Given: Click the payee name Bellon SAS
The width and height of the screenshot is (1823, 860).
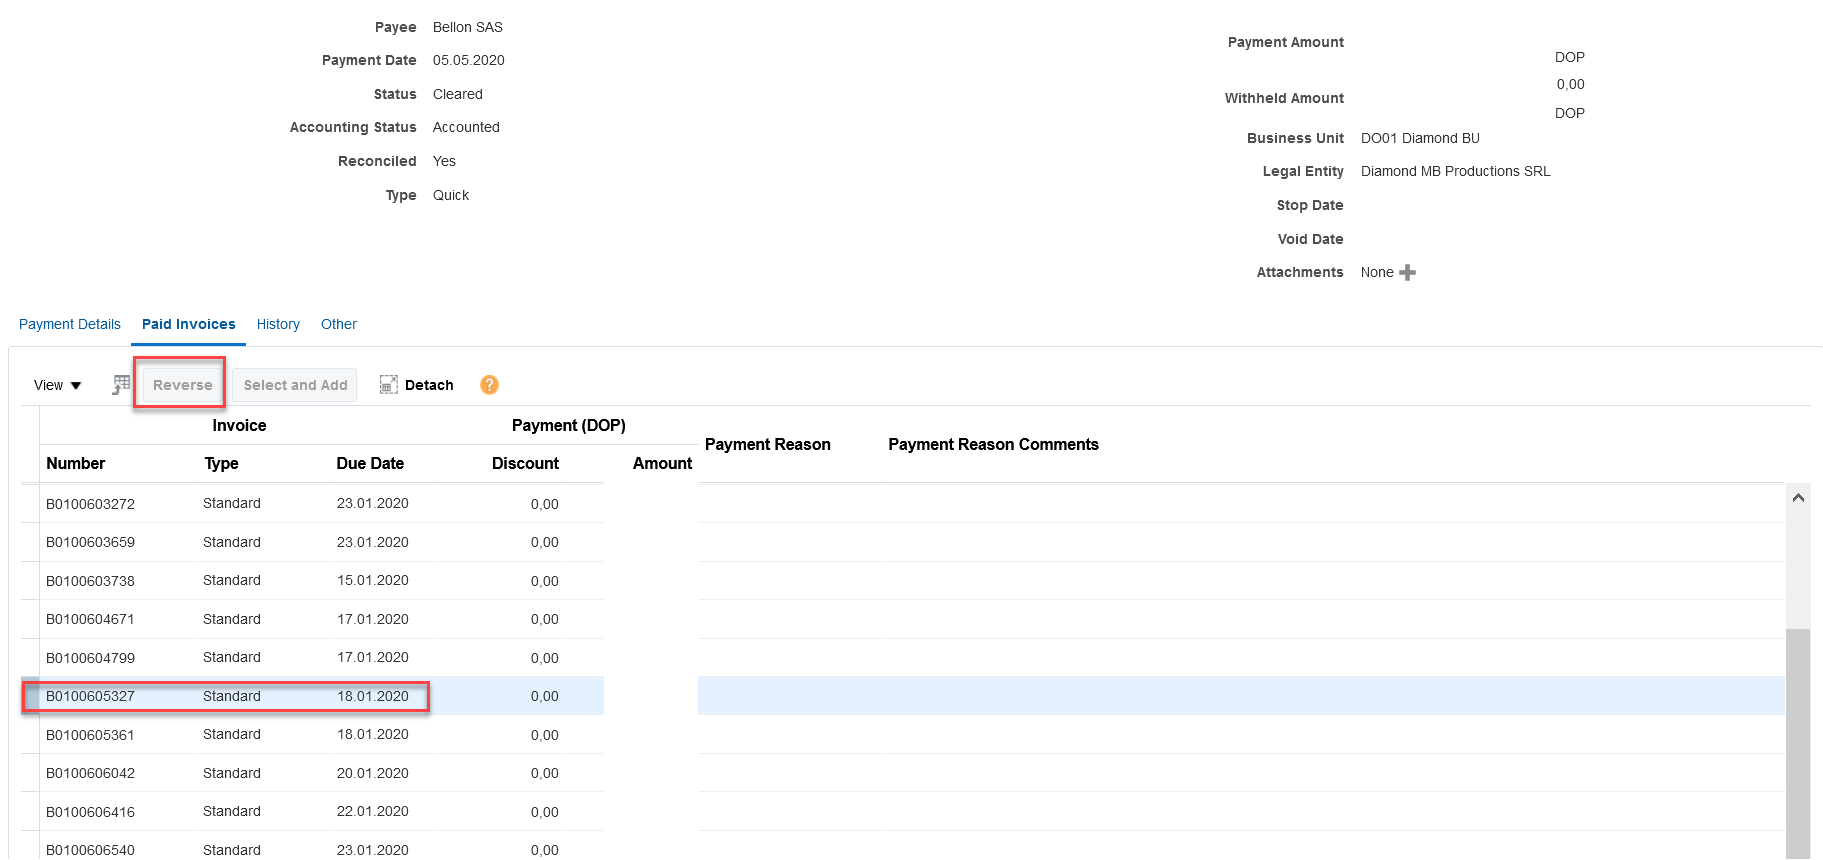Looking at the screenshot, I should [x=468, y=27].
